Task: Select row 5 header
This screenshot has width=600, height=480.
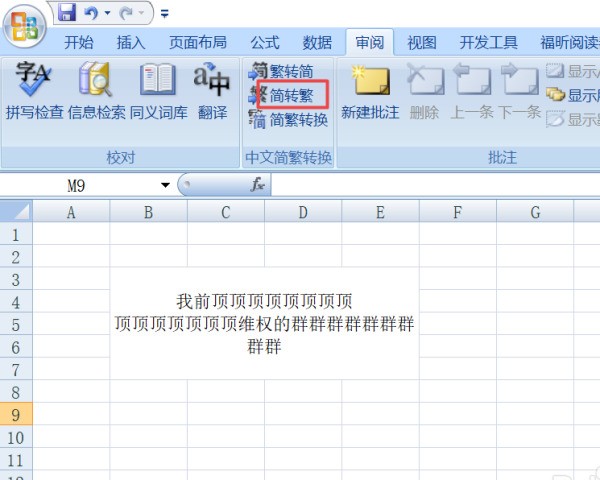Action: pyautogui.click(x=16, y=324)
